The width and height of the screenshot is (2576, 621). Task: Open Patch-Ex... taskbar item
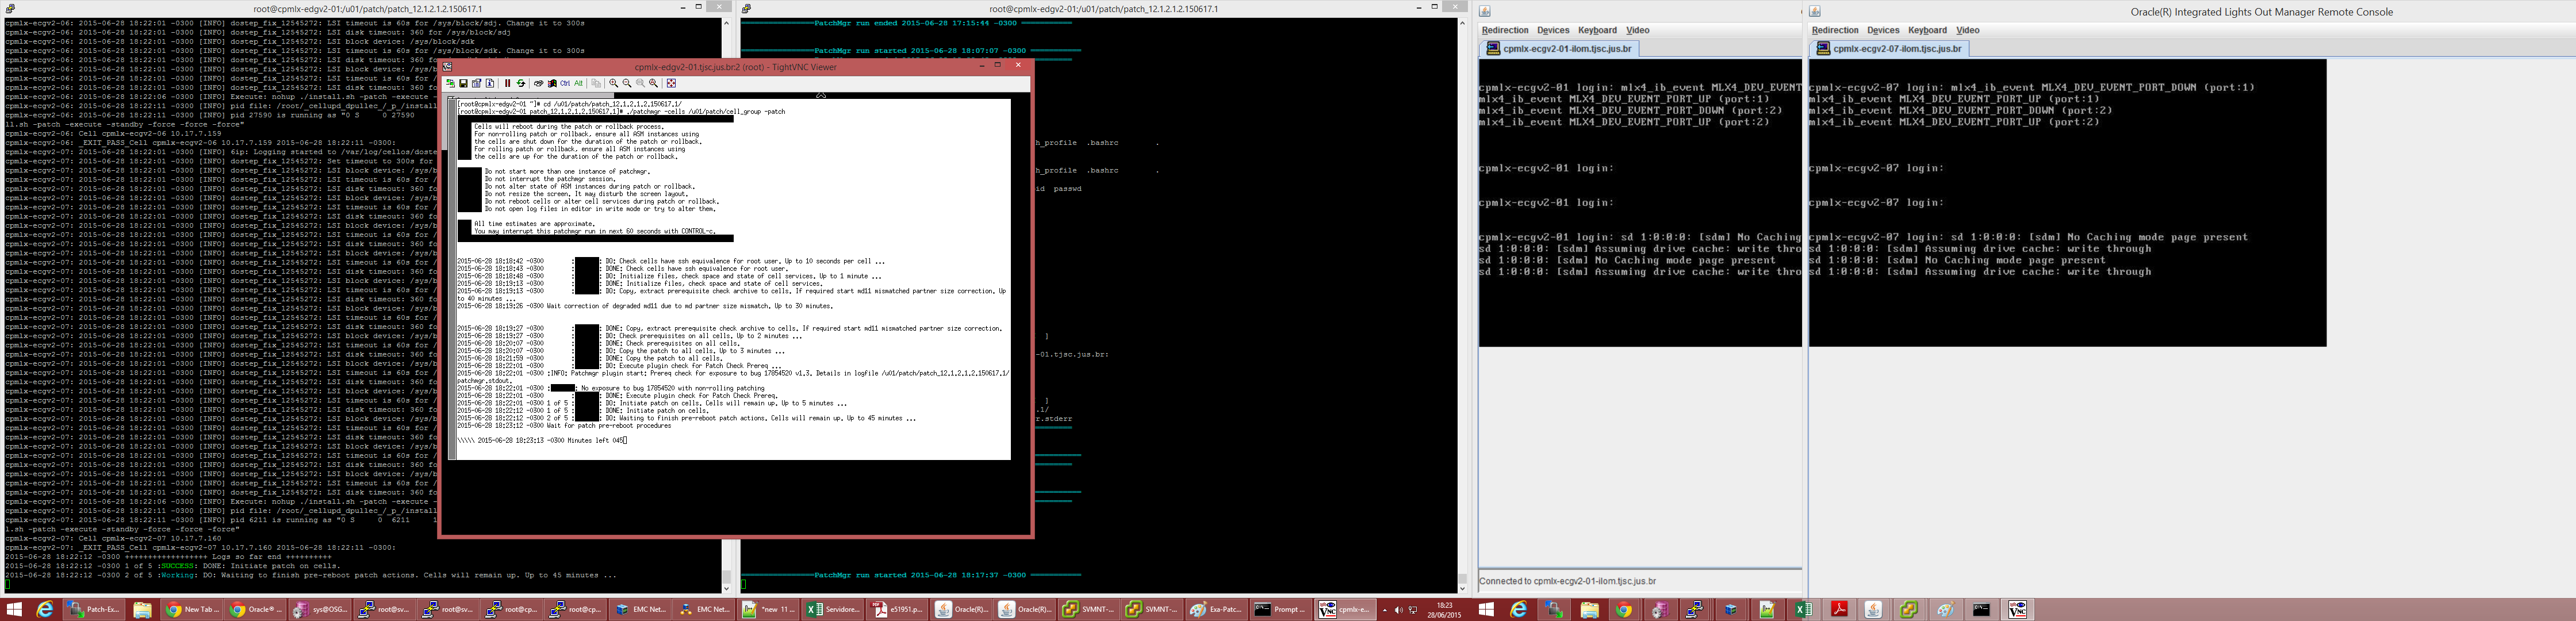[x=94, y=609]
